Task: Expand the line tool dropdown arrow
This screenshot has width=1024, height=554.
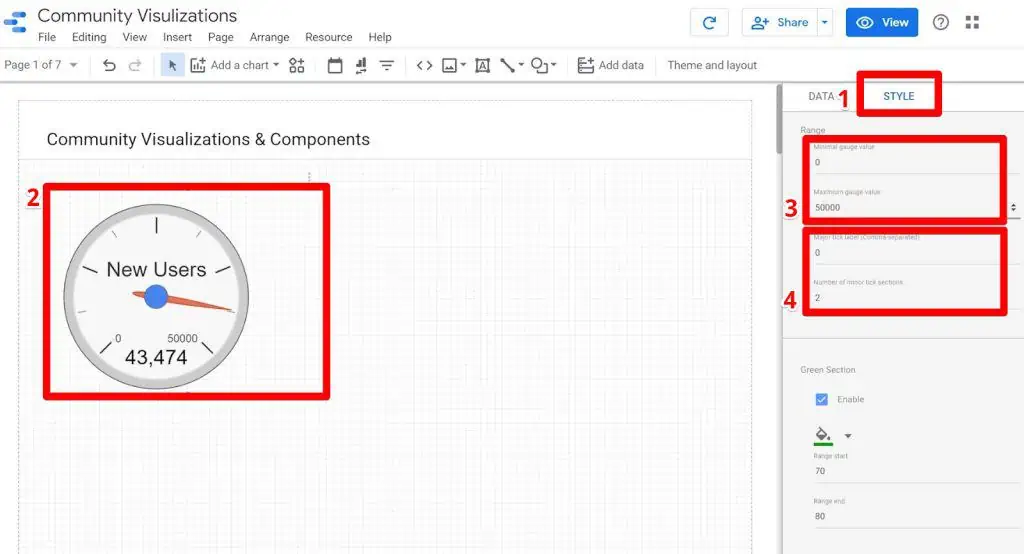Action: point(521,65)
